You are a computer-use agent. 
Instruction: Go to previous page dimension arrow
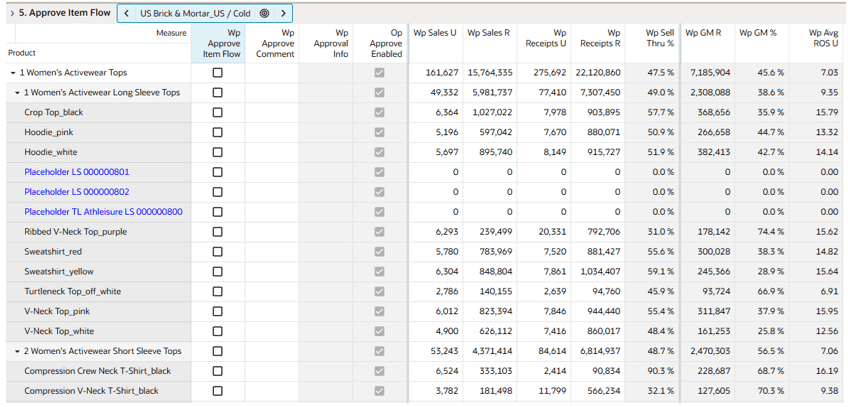point(126,14)
